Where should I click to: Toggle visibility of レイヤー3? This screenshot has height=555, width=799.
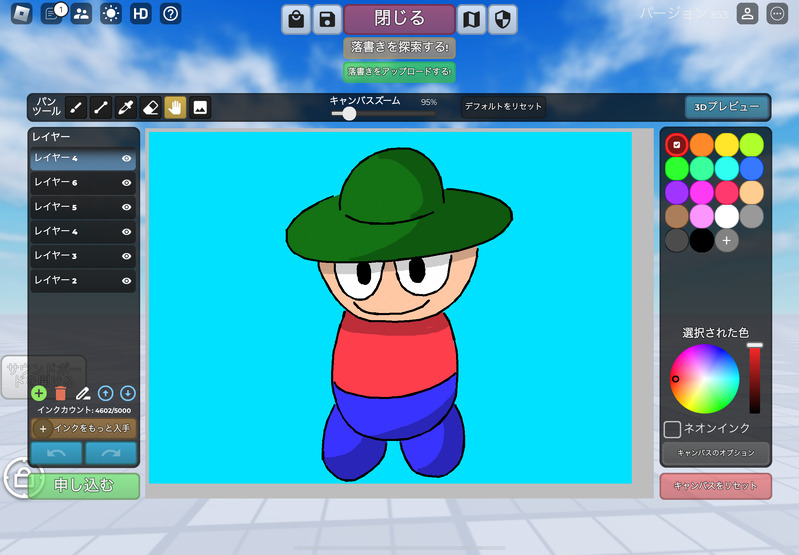[126, 256]
